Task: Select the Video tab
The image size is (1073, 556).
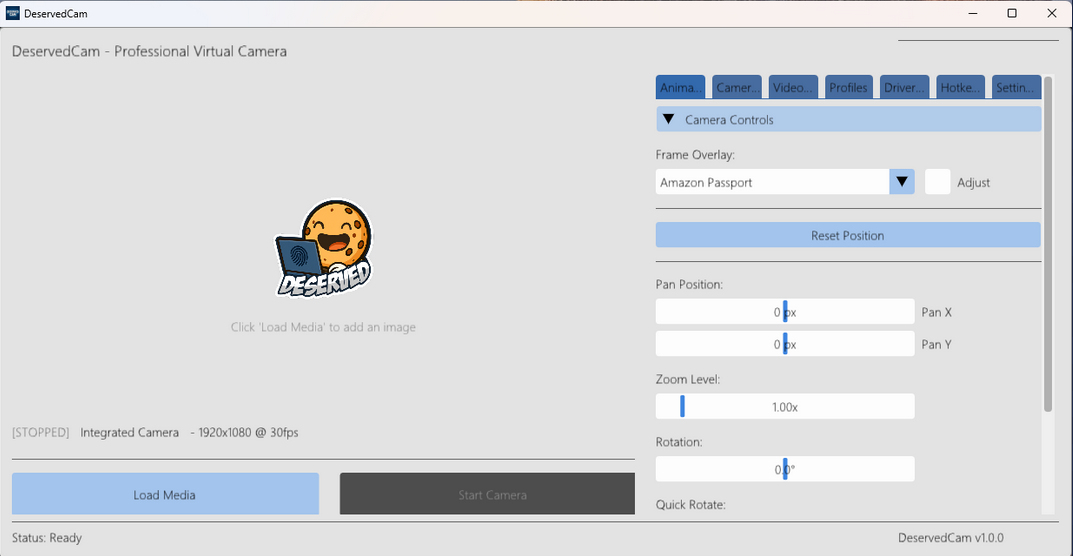Action: coord(793,88)
